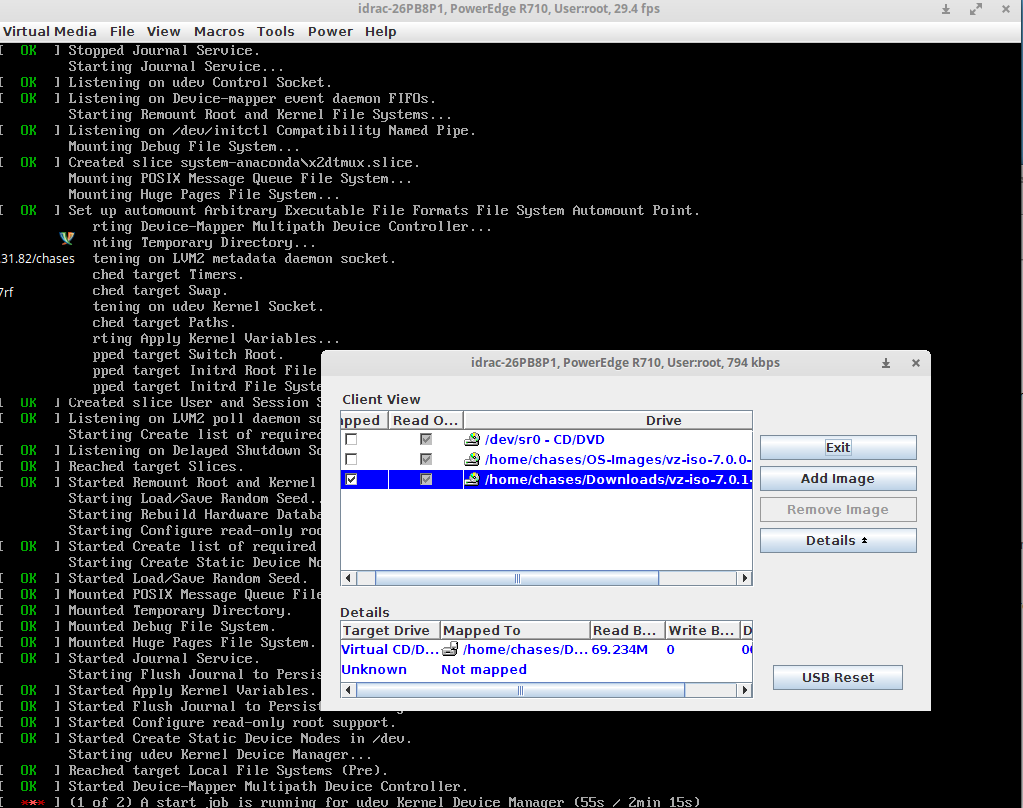This screenshot has width=1023, height=808.
Task: Enable mapping for the OS-Images ISO
Action: pos(351,460)
